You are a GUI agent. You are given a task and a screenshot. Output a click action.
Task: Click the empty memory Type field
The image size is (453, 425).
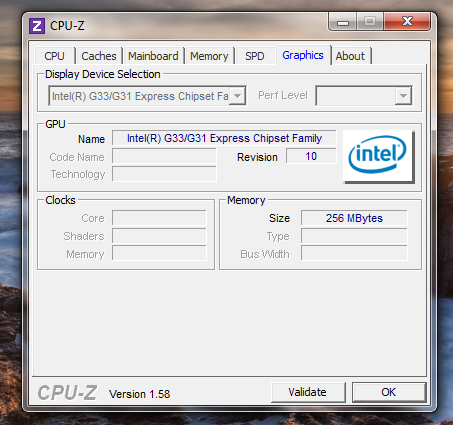coord(354,236)
